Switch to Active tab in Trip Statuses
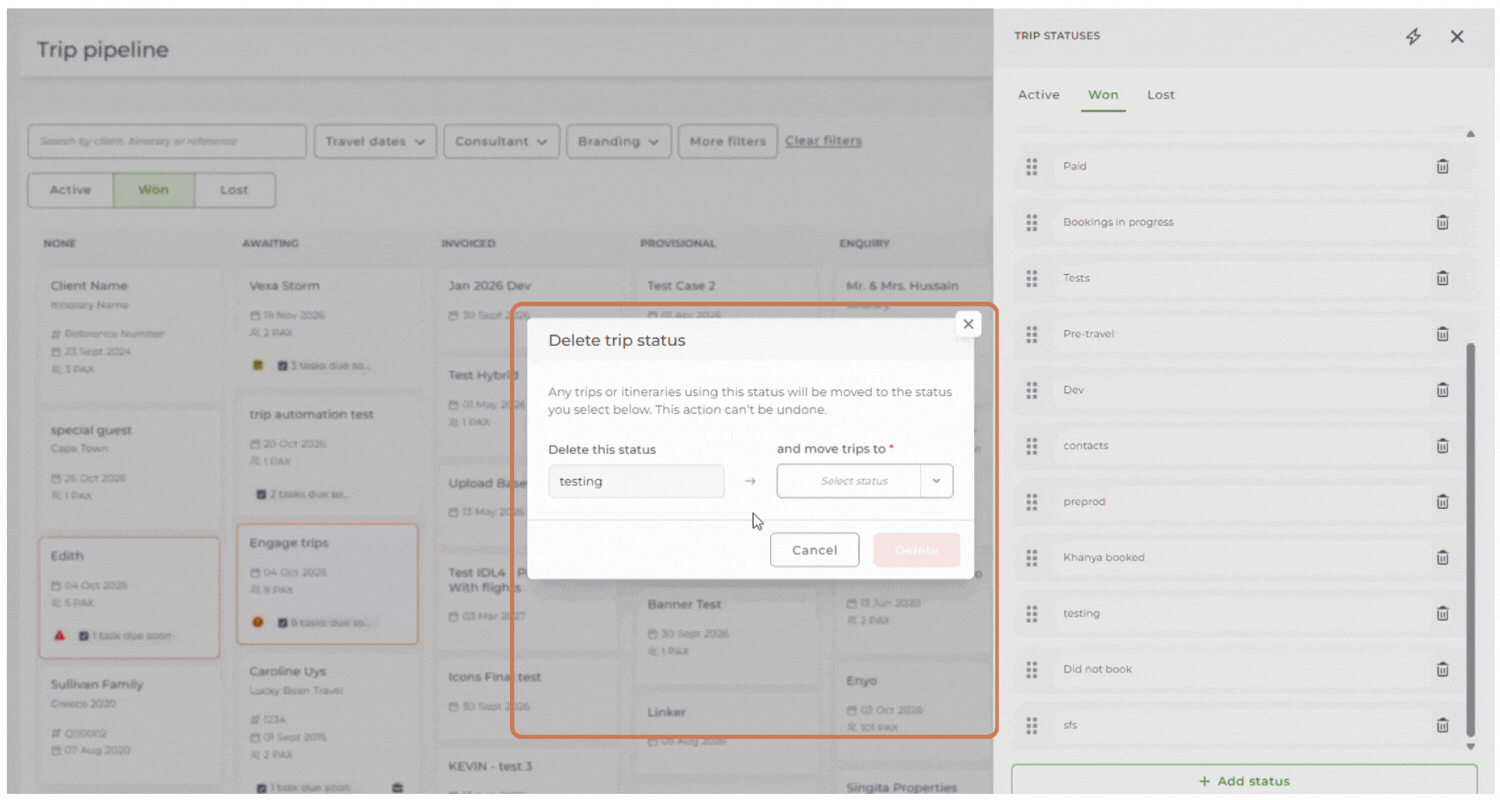The image size is (1500, 800). click(x=1038, y=95)
